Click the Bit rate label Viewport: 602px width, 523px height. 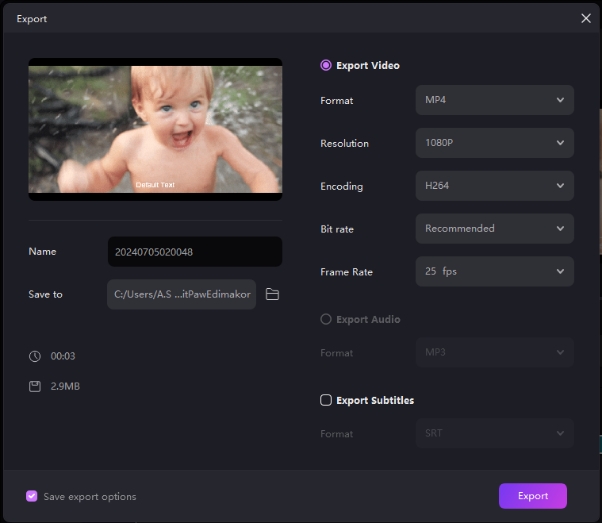[337, 229]
